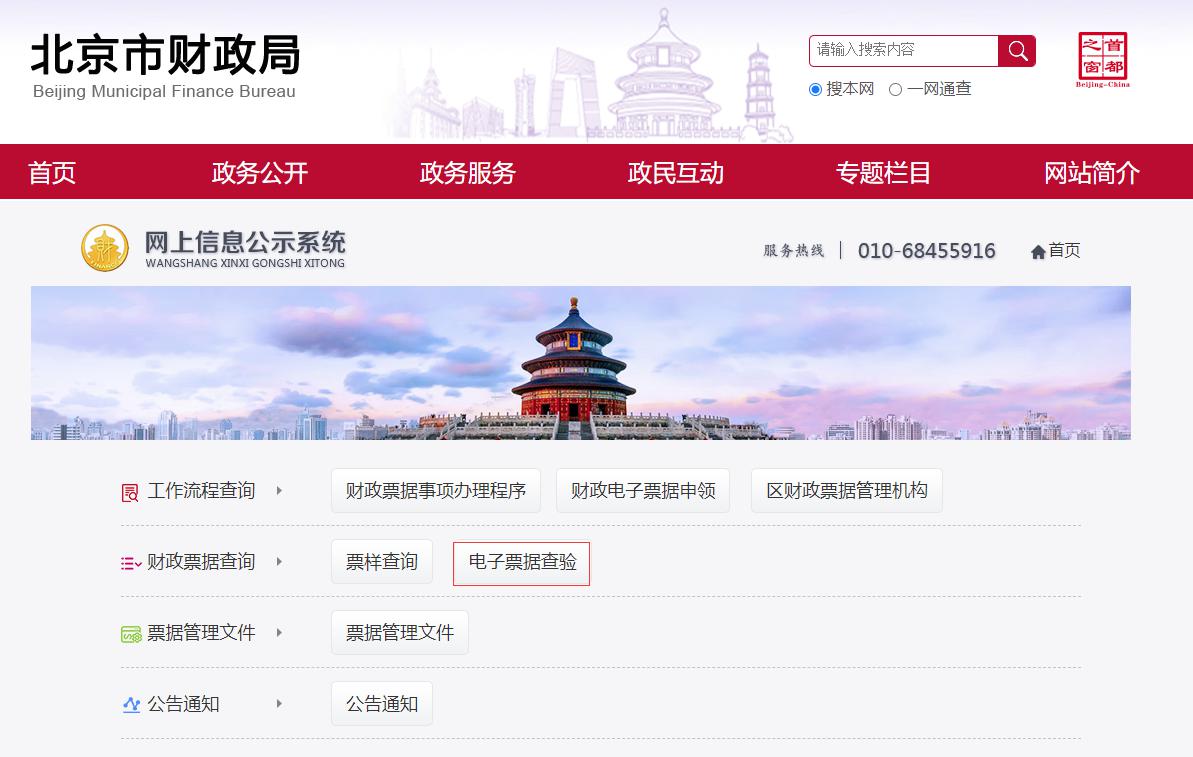Viewport: 1193px width, 757px height.
Task: Expand the arrow next to 工作流程查询
Action: [279, 491]
